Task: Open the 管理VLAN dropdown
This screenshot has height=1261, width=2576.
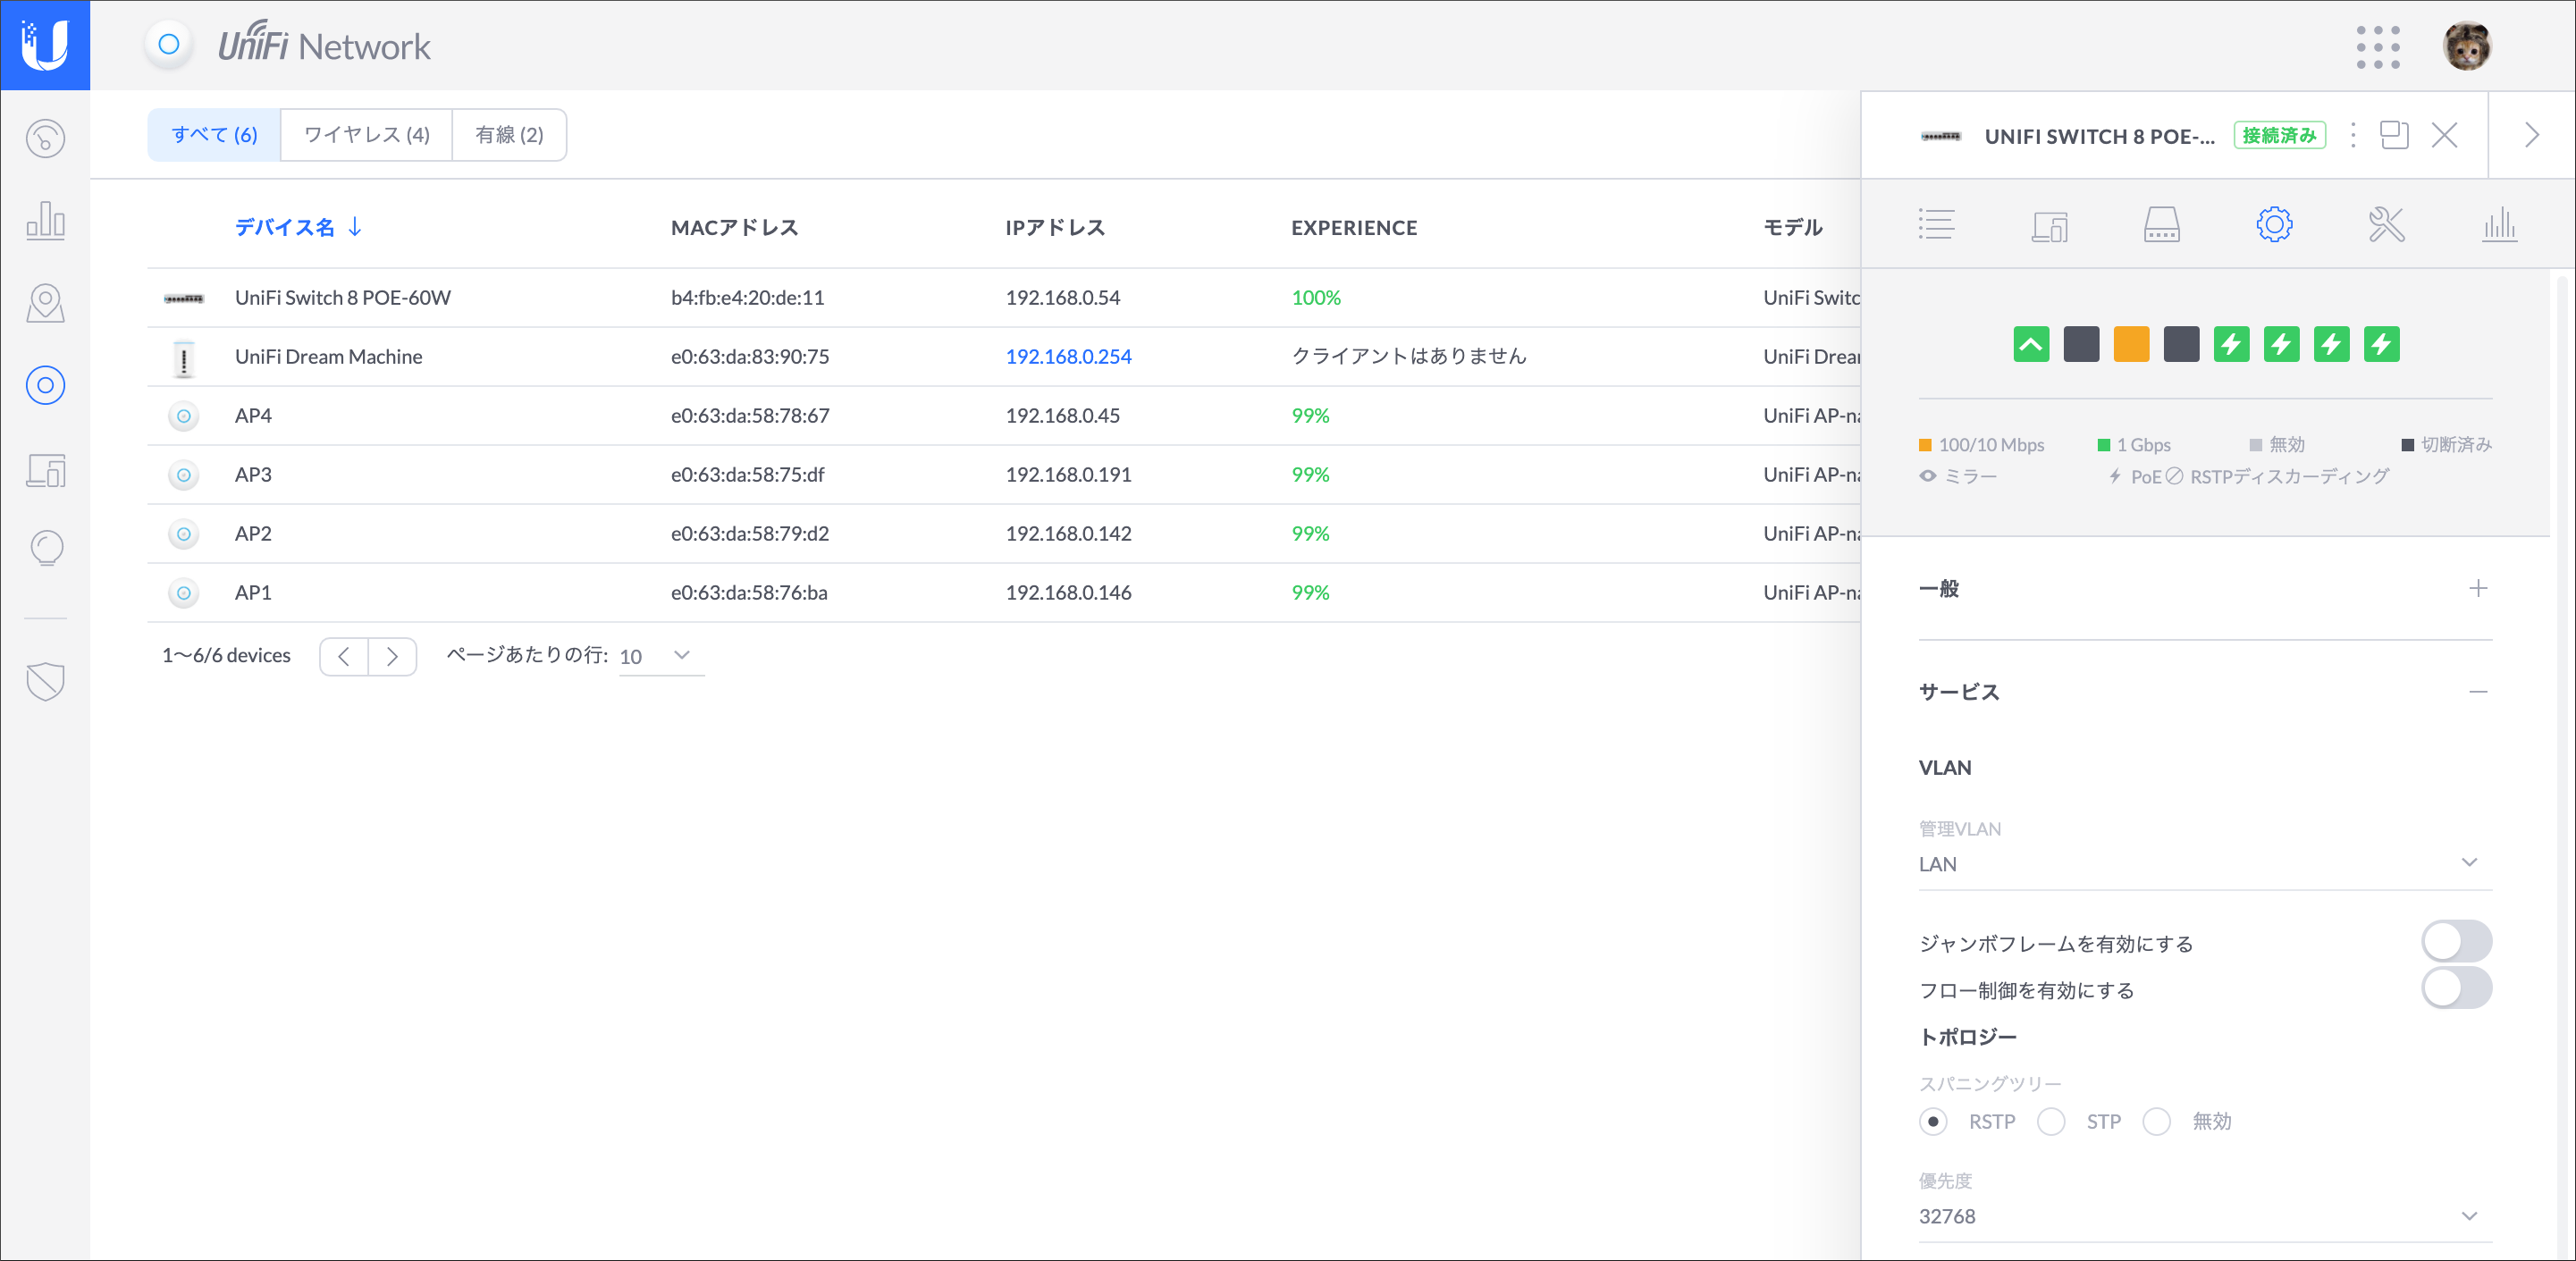Action: [2204, 863]
